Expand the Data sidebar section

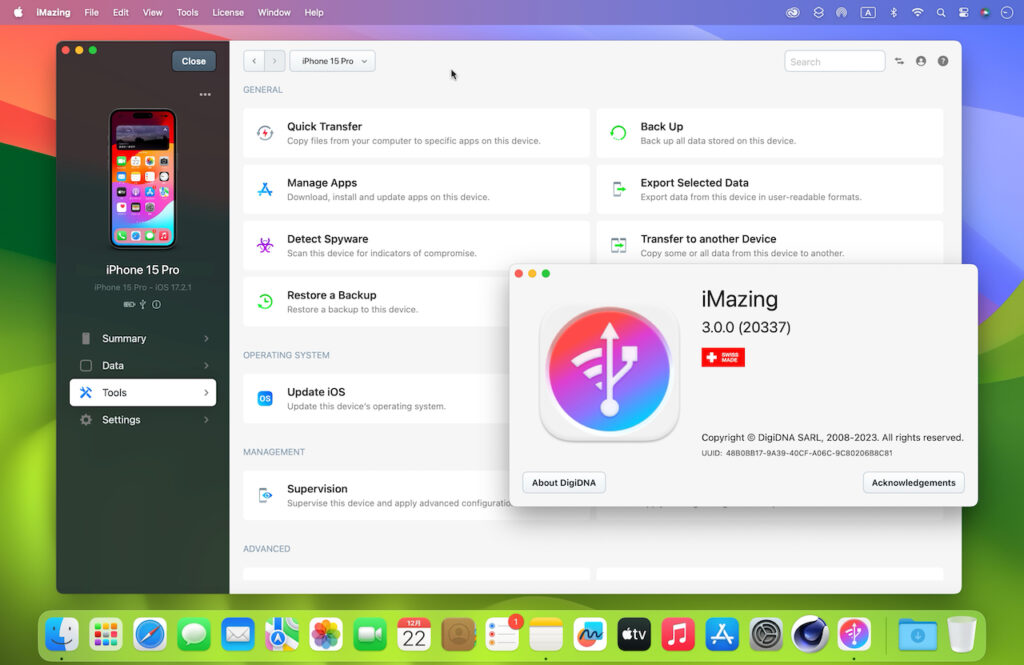point(140,365)
